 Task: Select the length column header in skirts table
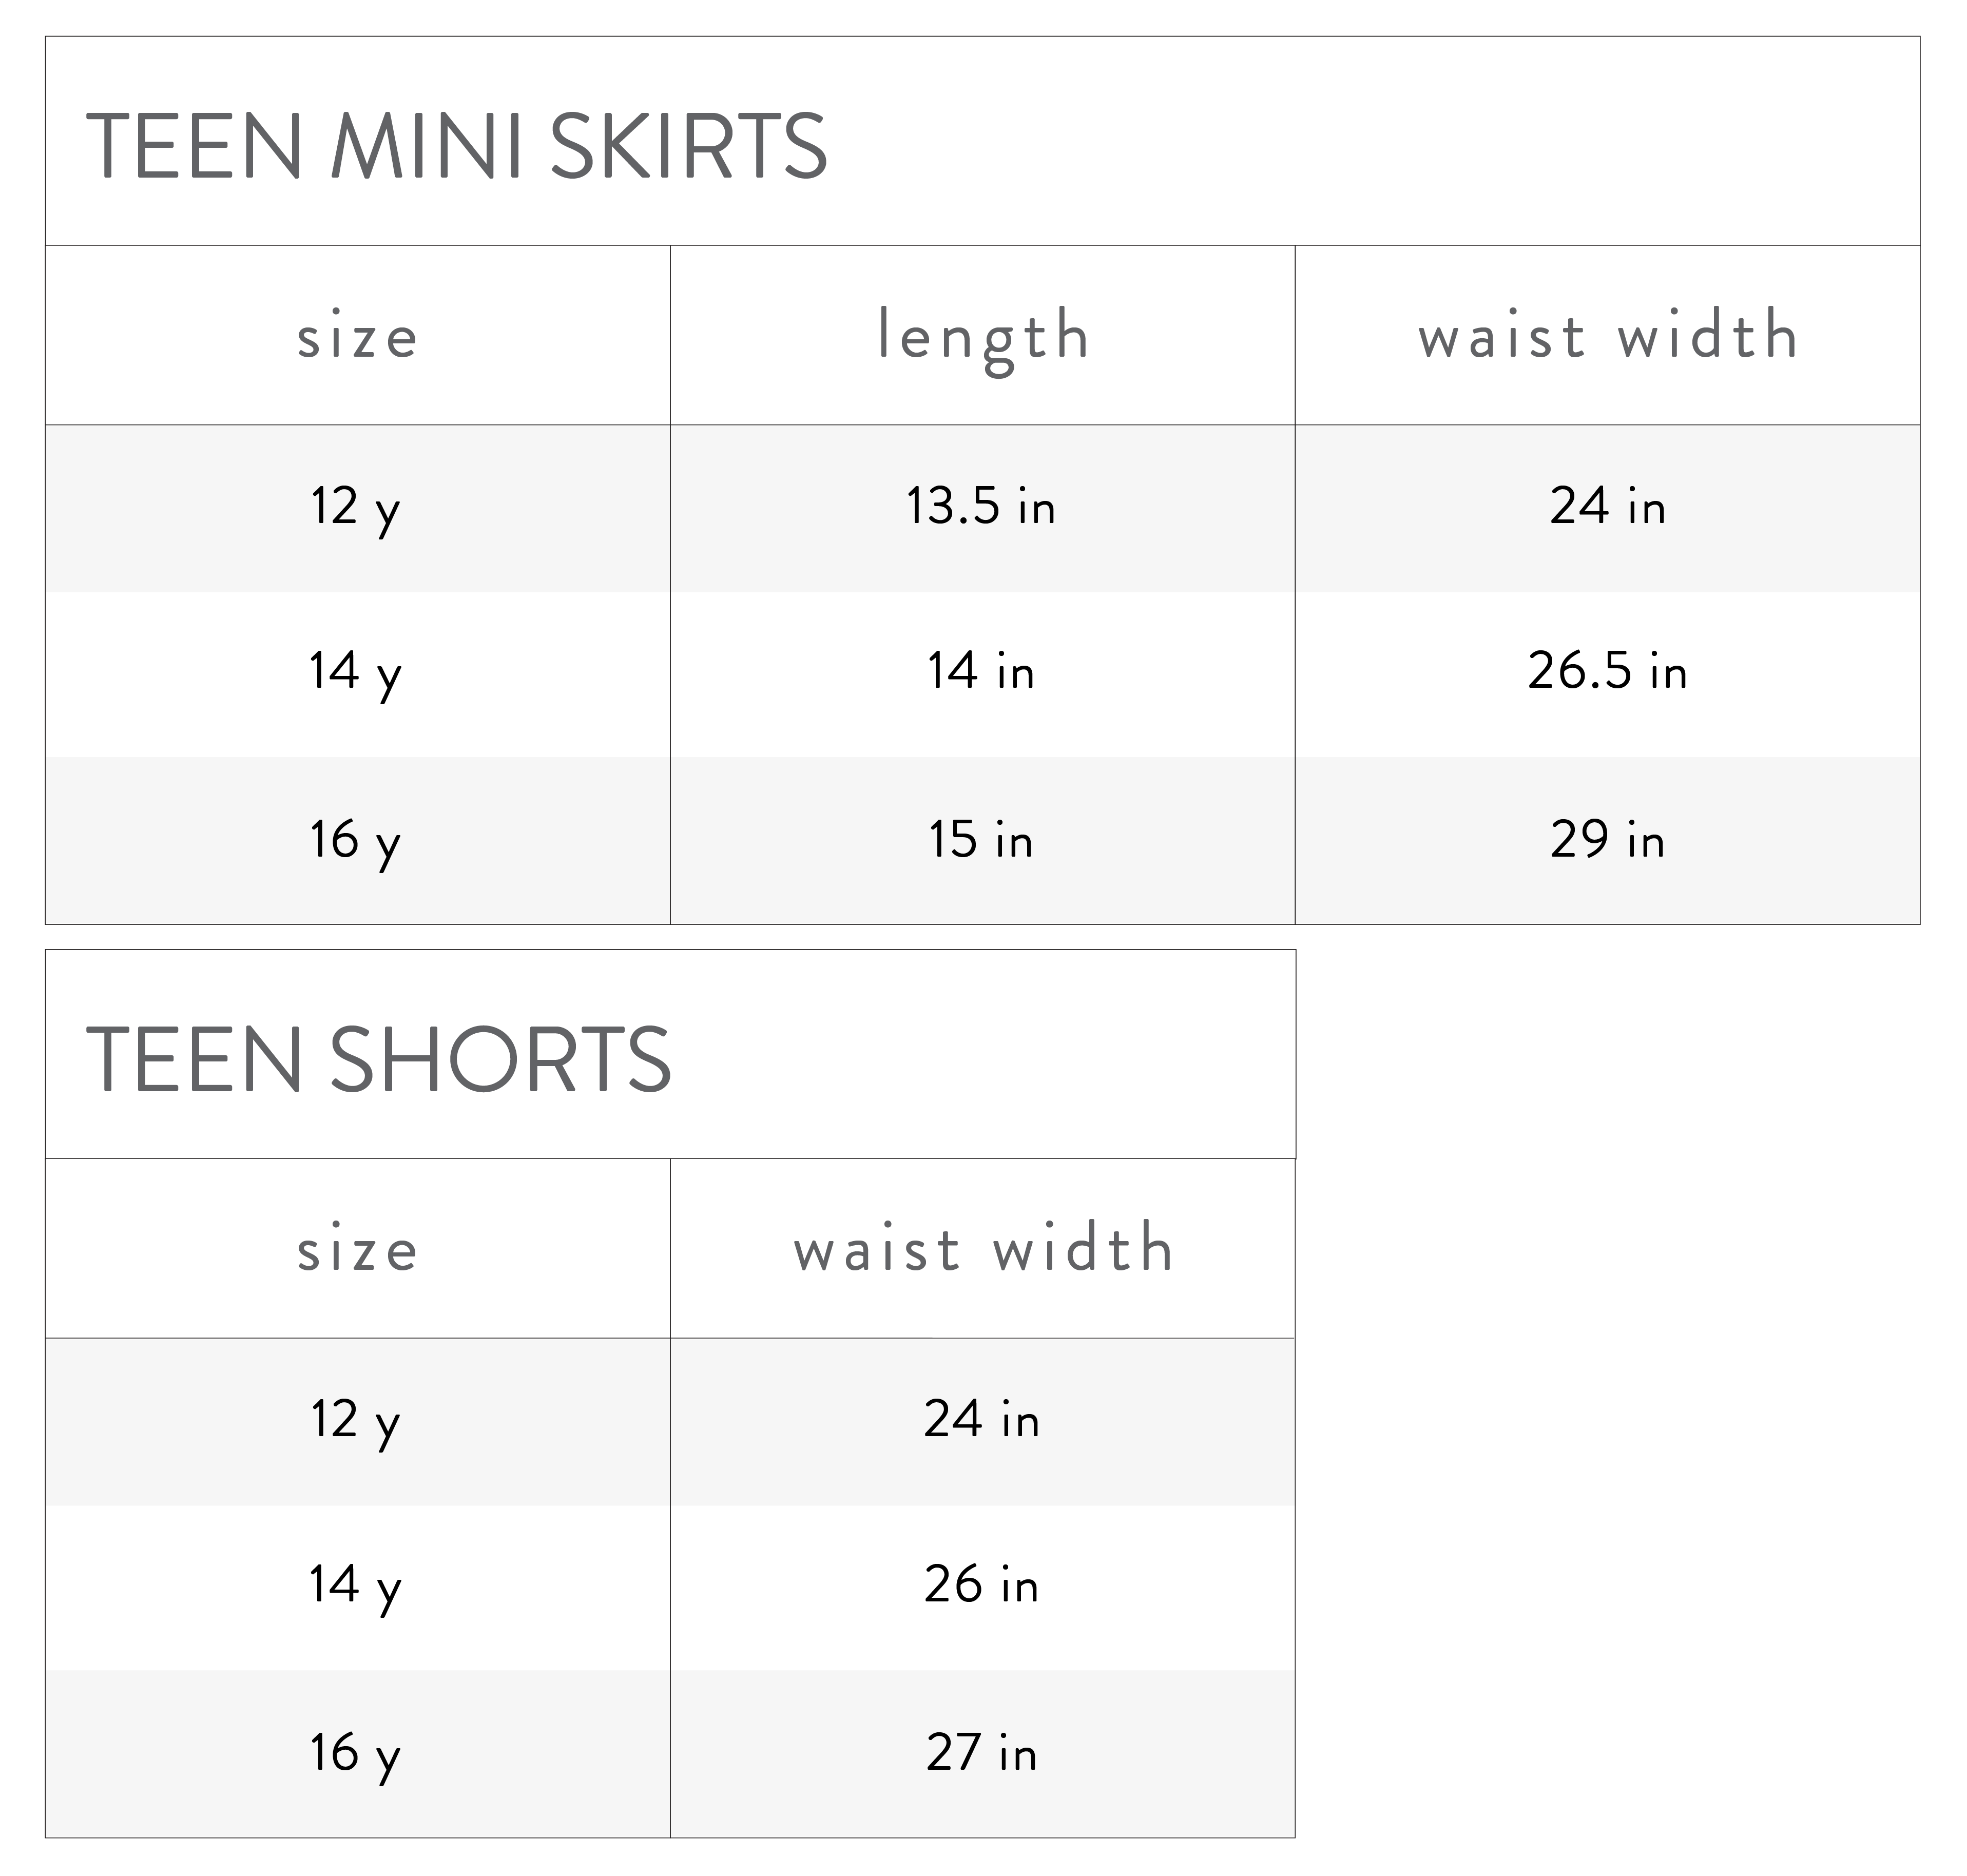click(x=982, y=336)
